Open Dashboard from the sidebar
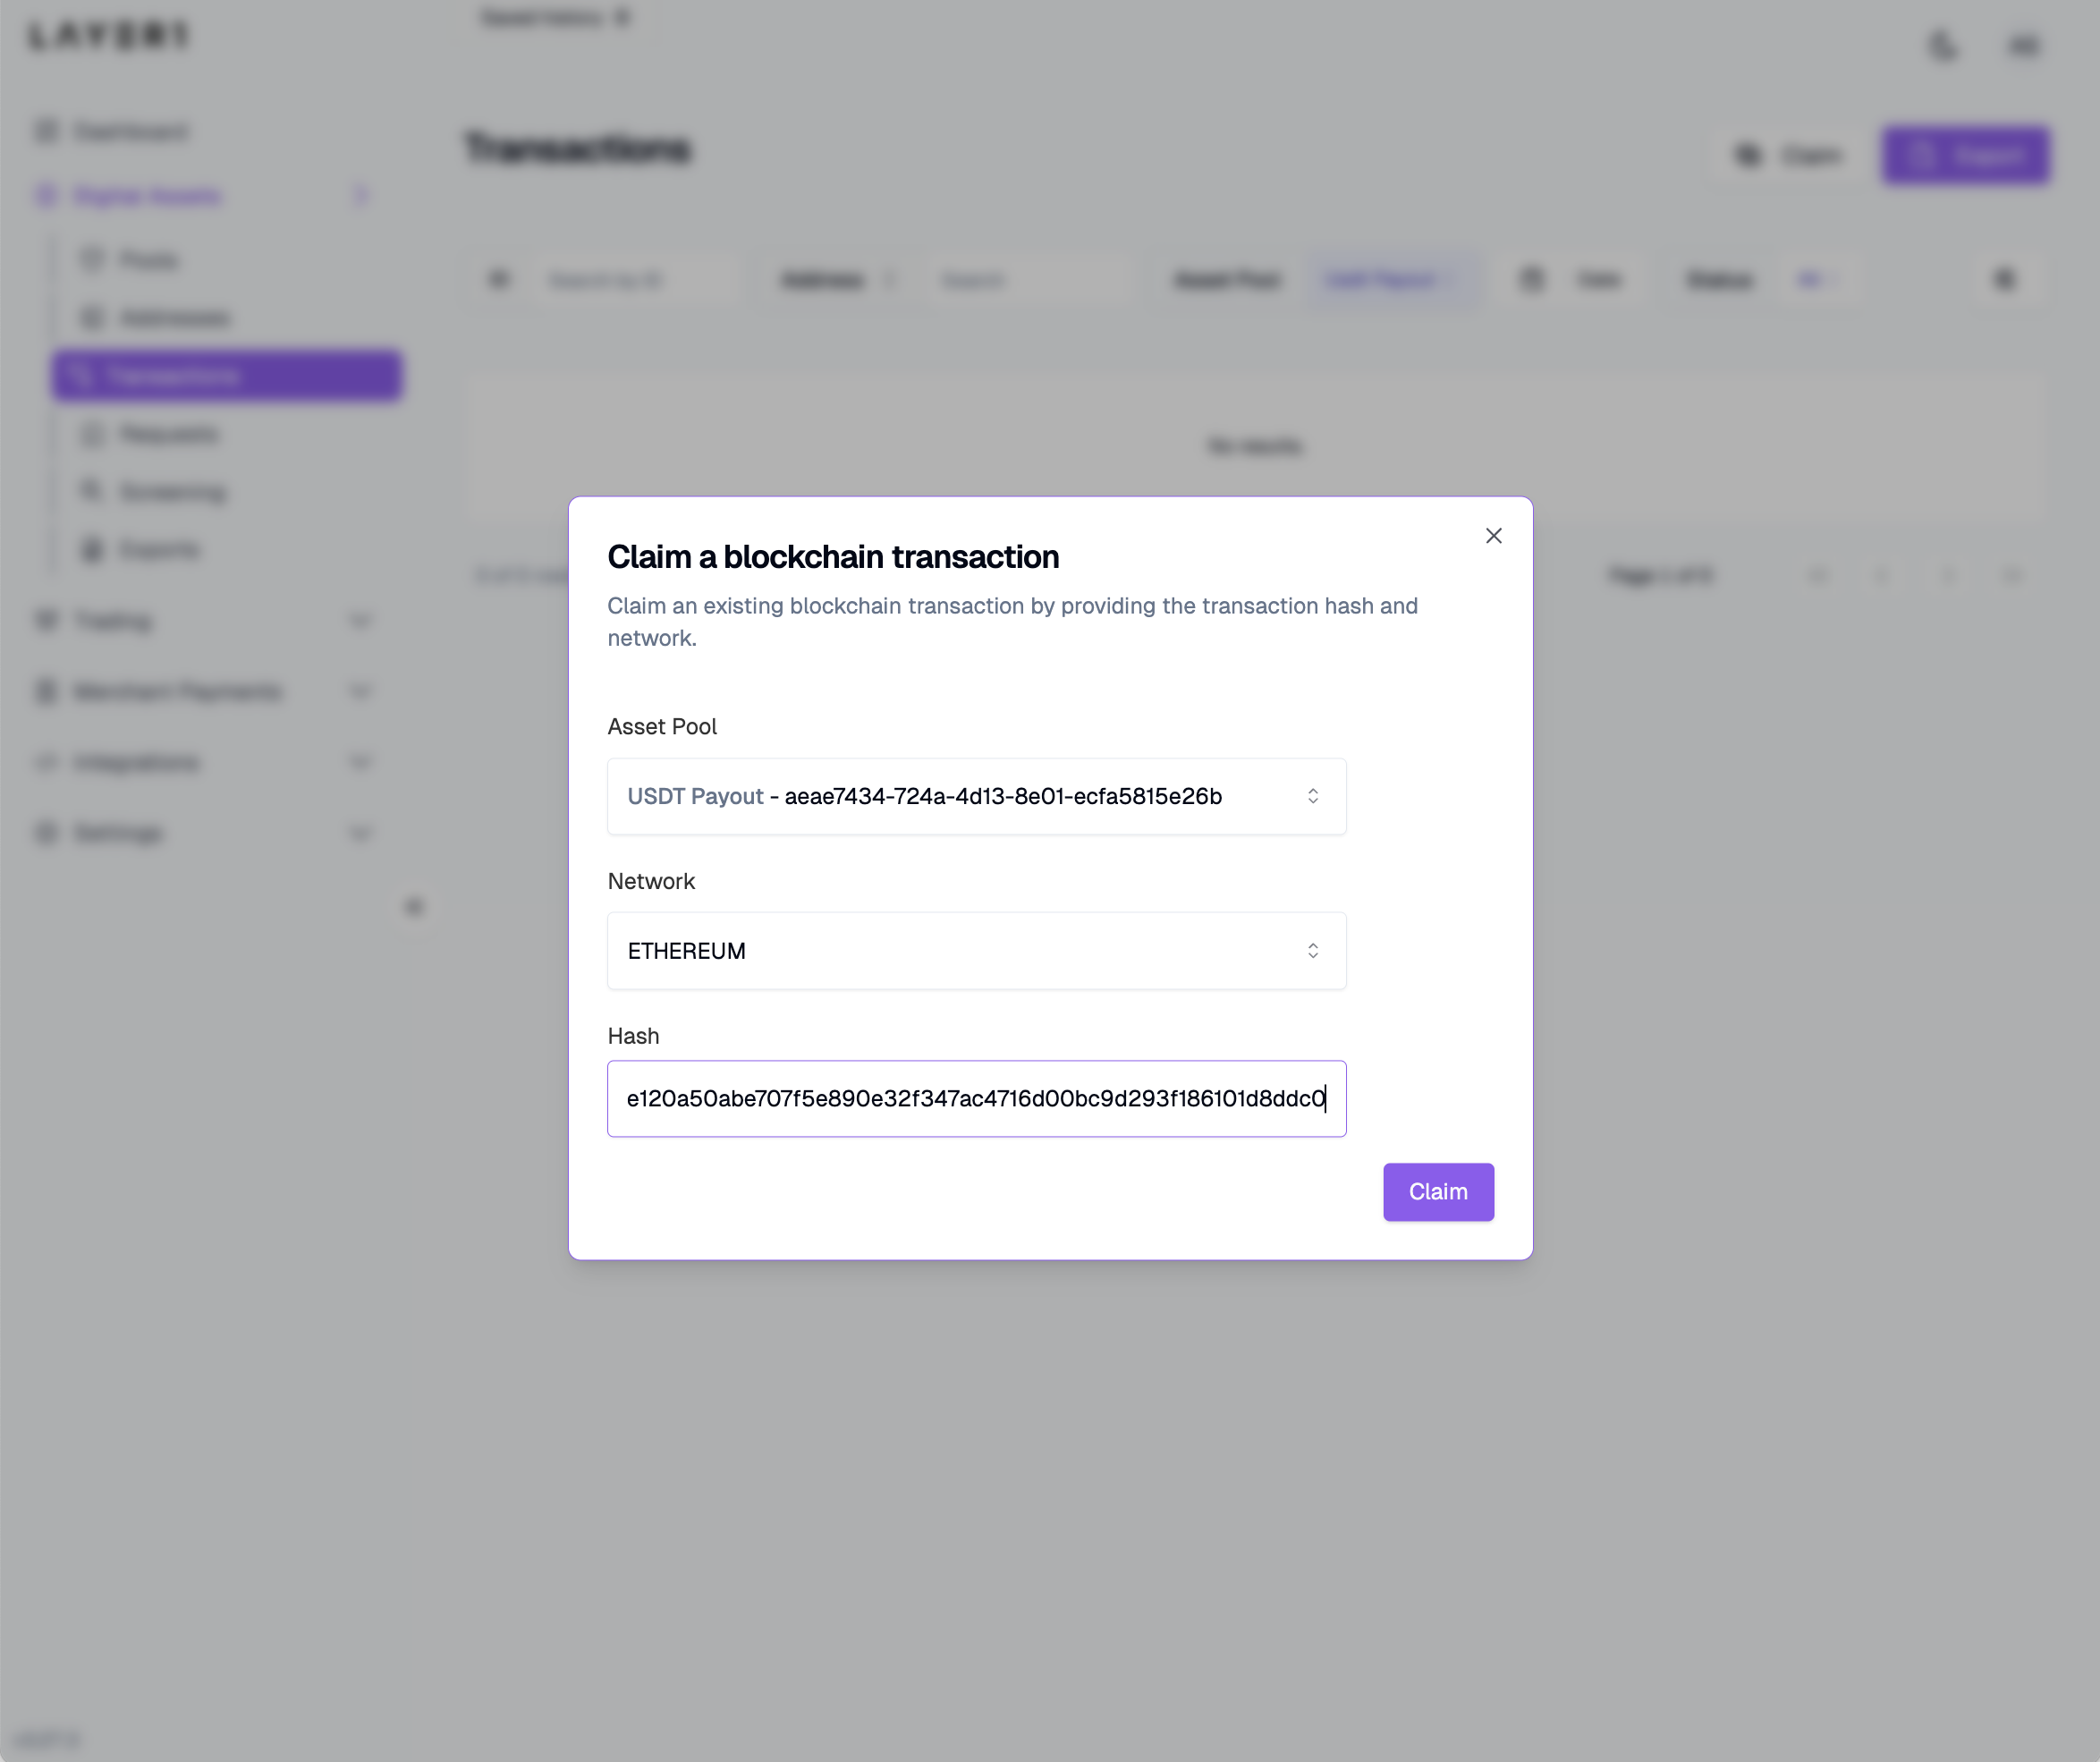This screenshot has width=2100, height=1762. pyautogui.click(x=130, y=132)
